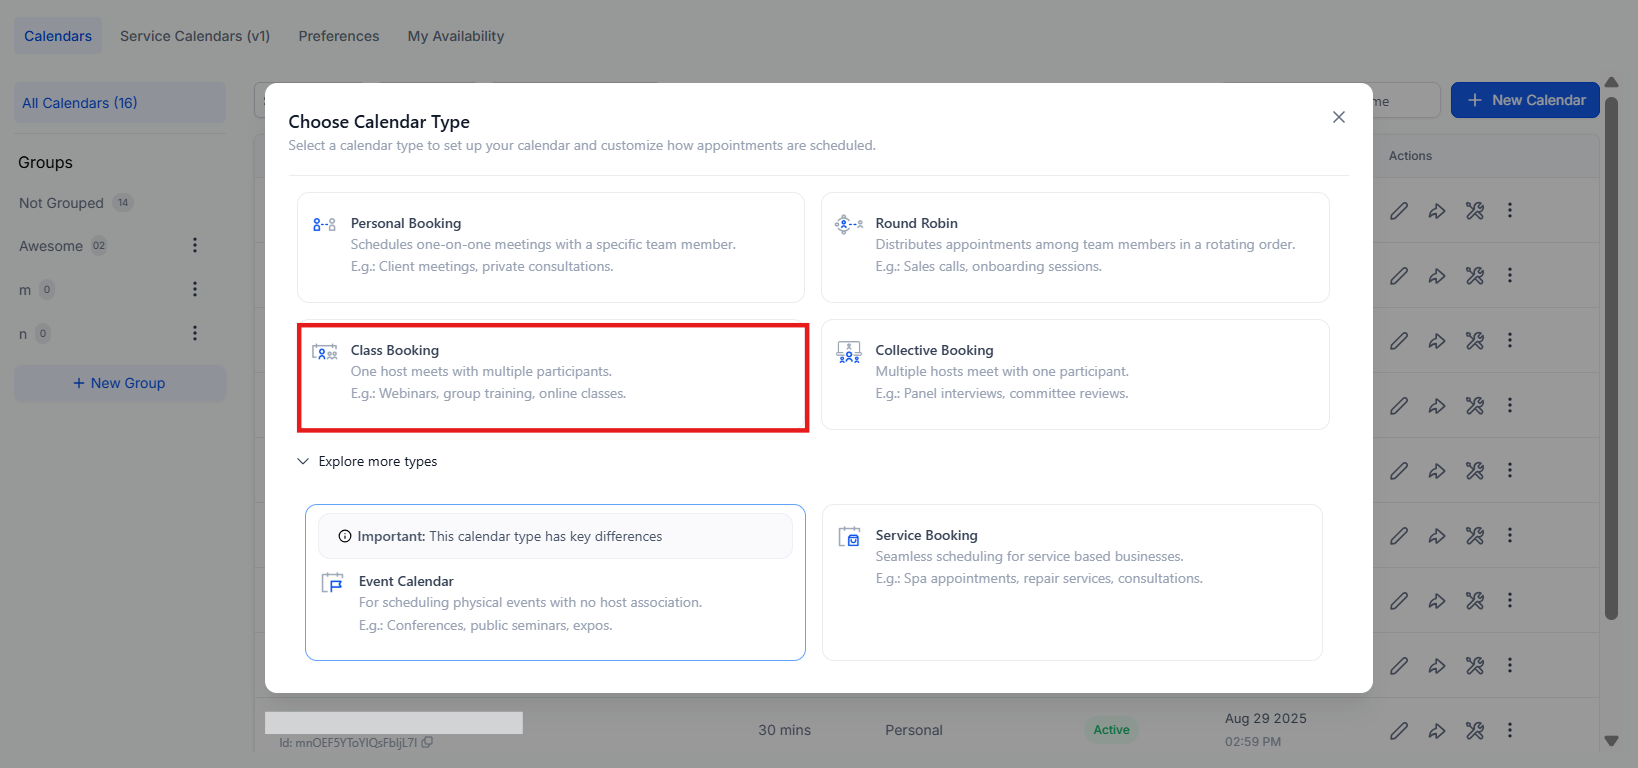Click the Class Booking type icon
The image size is (1638, 768).
[x=324, y=352]
